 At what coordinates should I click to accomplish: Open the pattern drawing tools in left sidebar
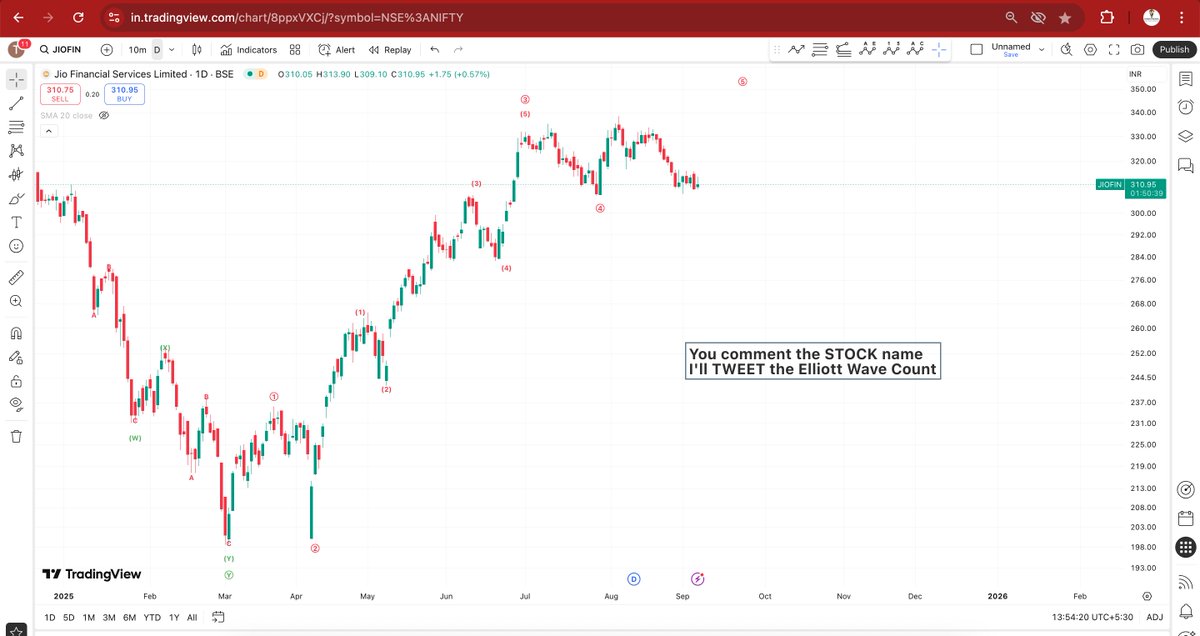(x=16, y=150)
